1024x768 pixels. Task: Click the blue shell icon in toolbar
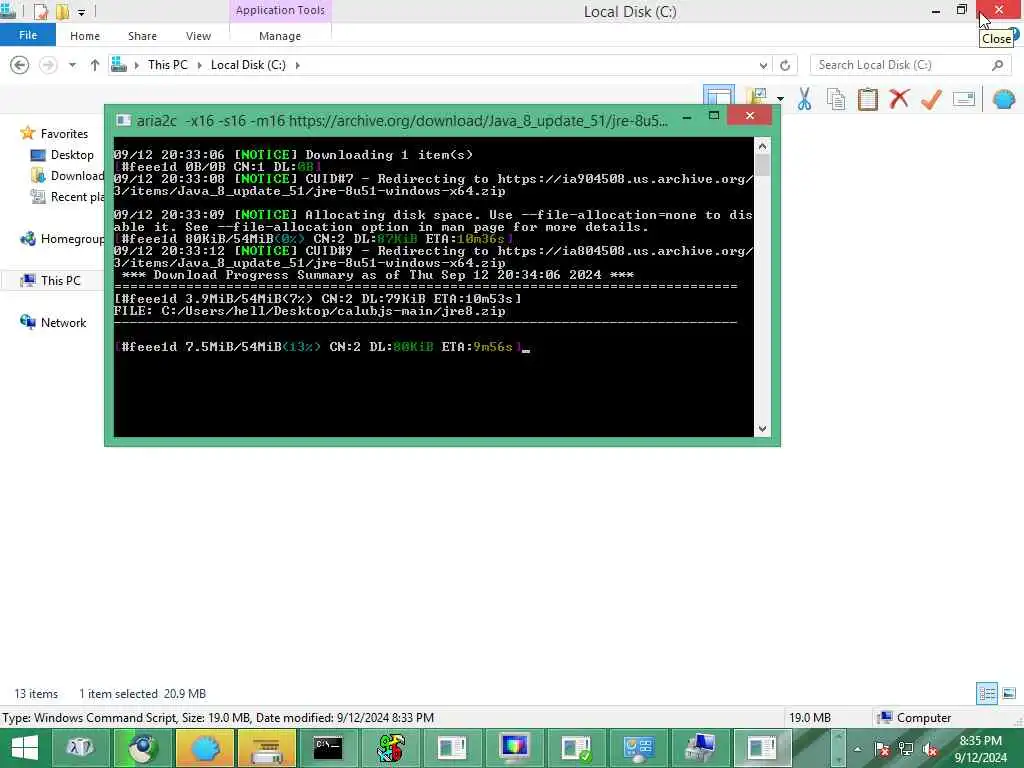pos(1004,99)
